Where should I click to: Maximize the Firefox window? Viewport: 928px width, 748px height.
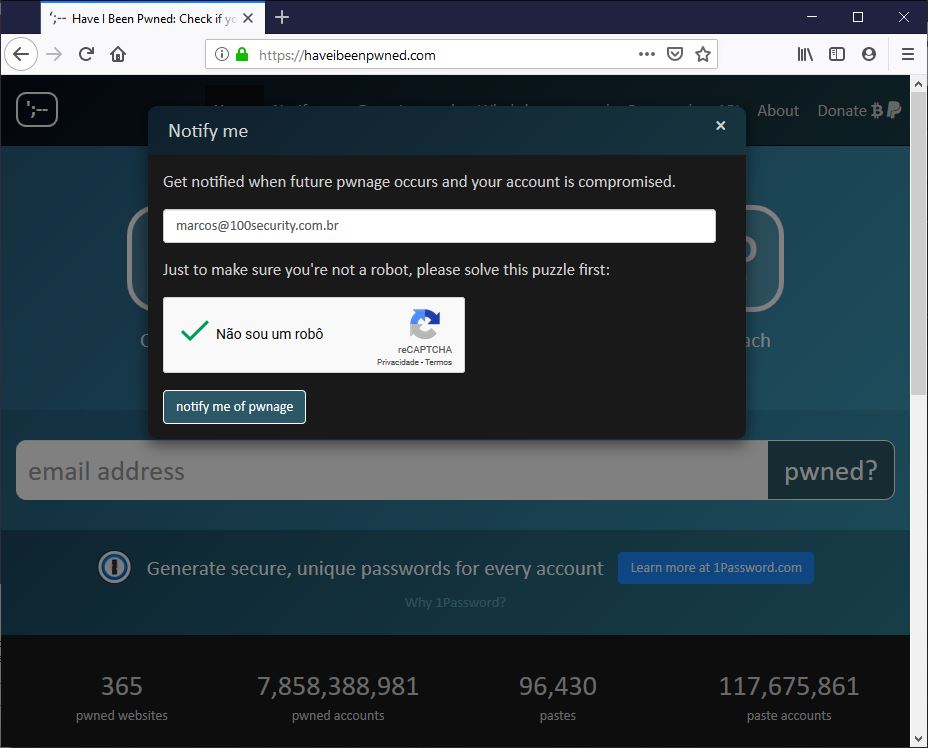858,17
